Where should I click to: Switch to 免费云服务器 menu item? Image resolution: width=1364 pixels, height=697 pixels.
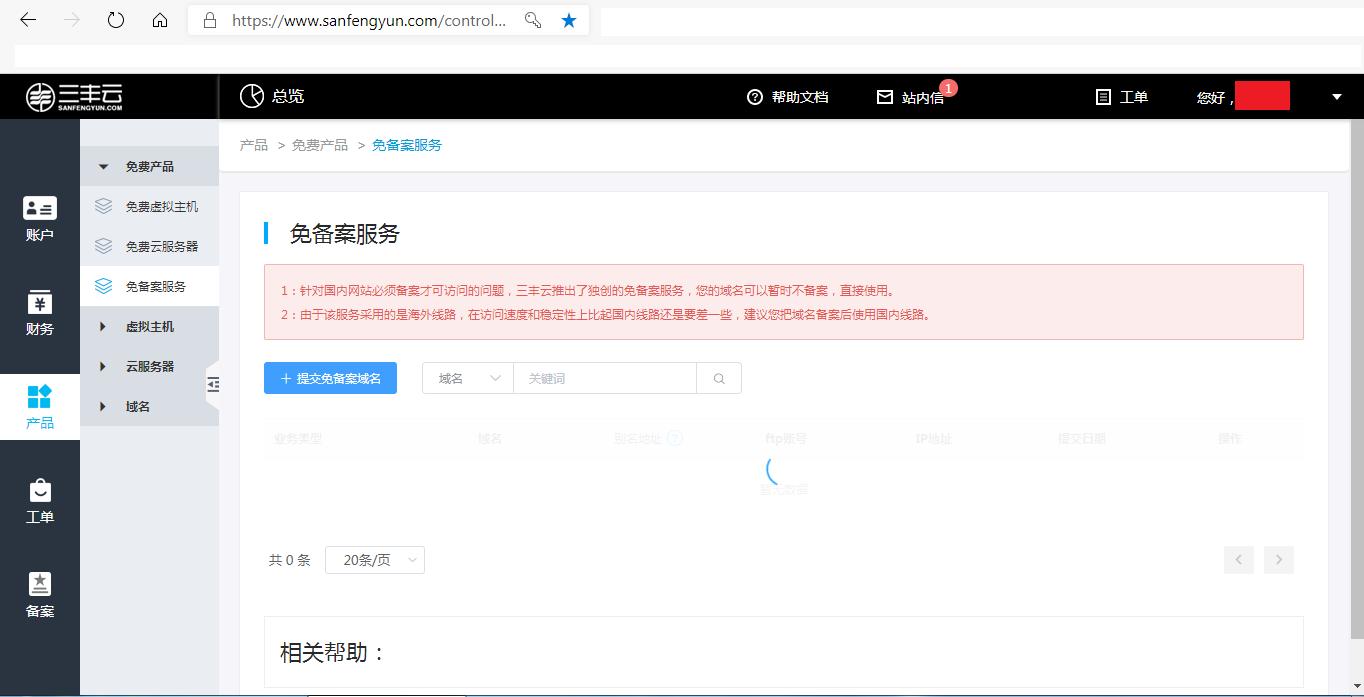[160, 246]
